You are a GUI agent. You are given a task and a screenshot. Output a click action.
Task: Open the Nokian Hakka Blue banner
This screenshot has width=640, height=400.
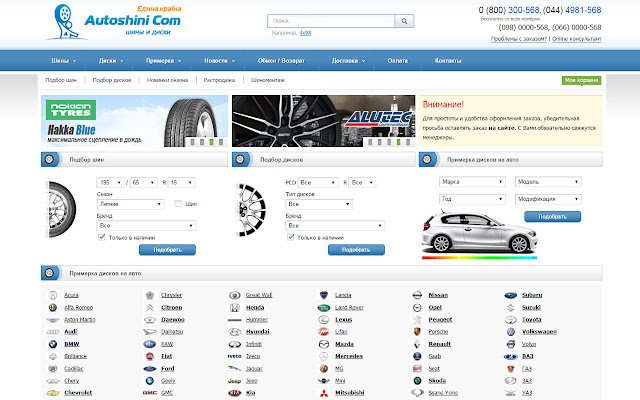pyautogui.click(x=134, y=121)
